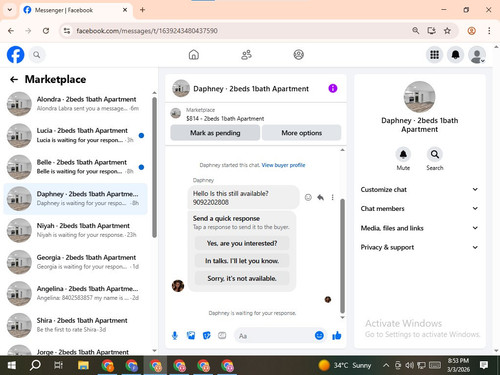
Task: Click the site information icon in address bar
Action: click(67, 31)
